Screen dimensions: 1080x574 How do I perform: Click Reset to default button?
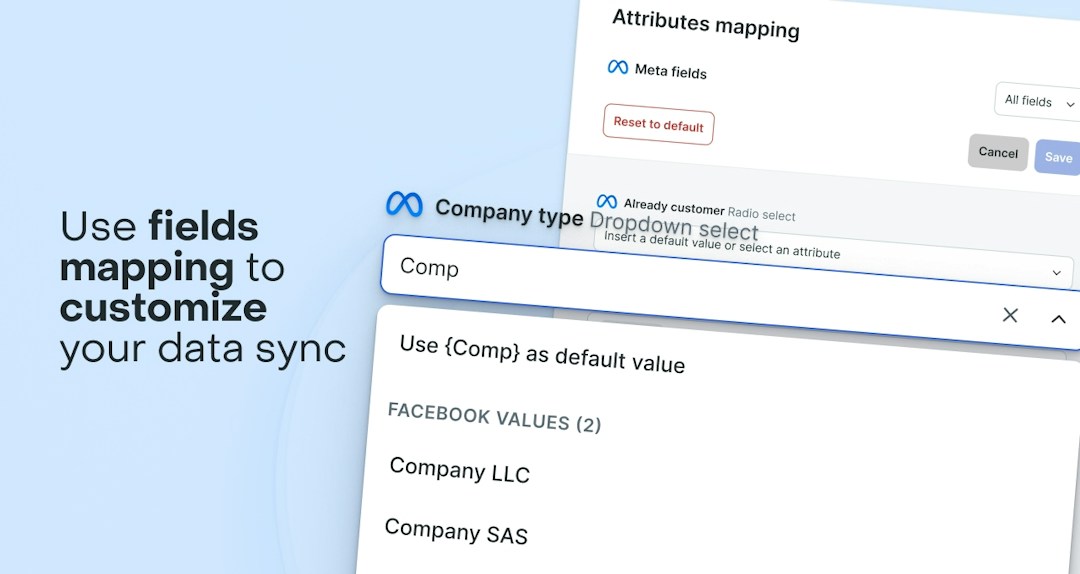[x=658, y=125]
